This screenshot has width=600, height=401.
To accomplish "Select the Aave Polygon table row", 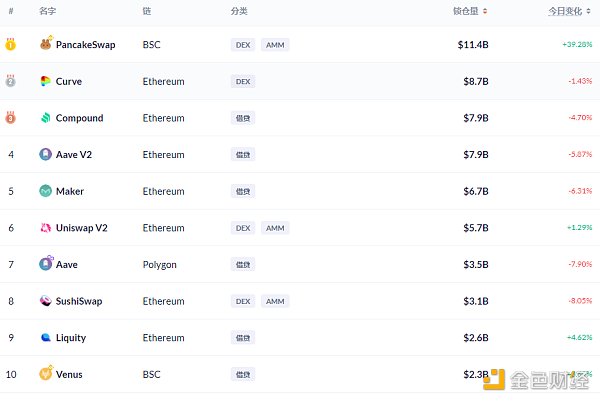I will pyautogui.click(x=300, y=265).
